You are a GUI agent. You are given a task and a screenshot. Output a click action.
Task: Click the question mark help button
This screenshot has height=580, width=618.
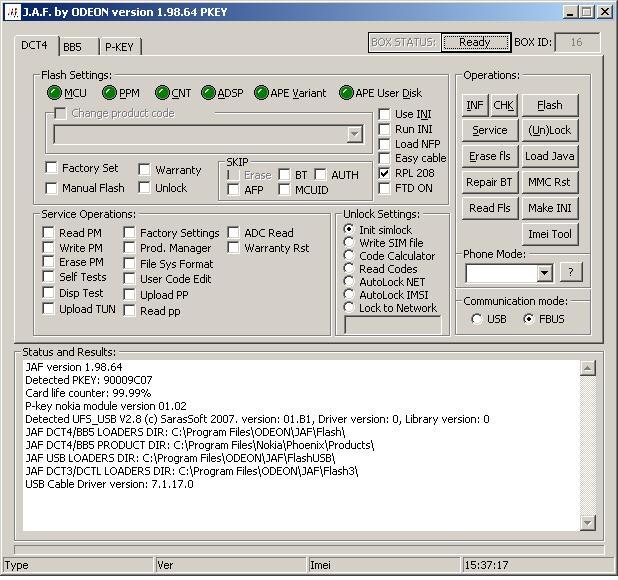pos(571,272)
